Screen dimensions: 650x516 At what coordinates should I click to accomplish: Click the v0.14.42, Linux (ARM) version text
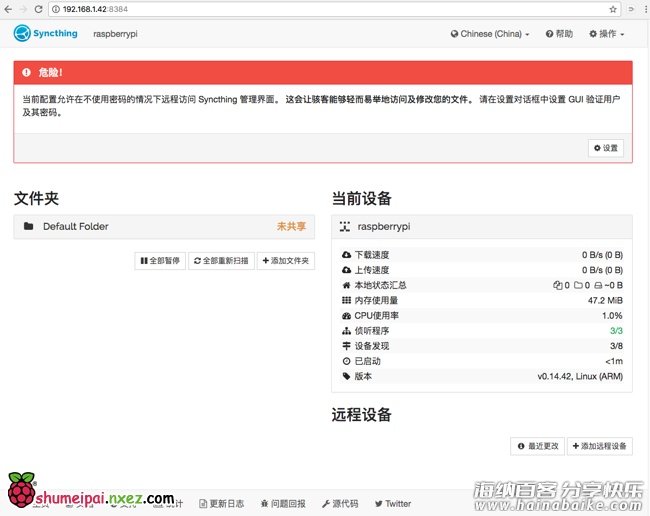click(x=580, y=376)
